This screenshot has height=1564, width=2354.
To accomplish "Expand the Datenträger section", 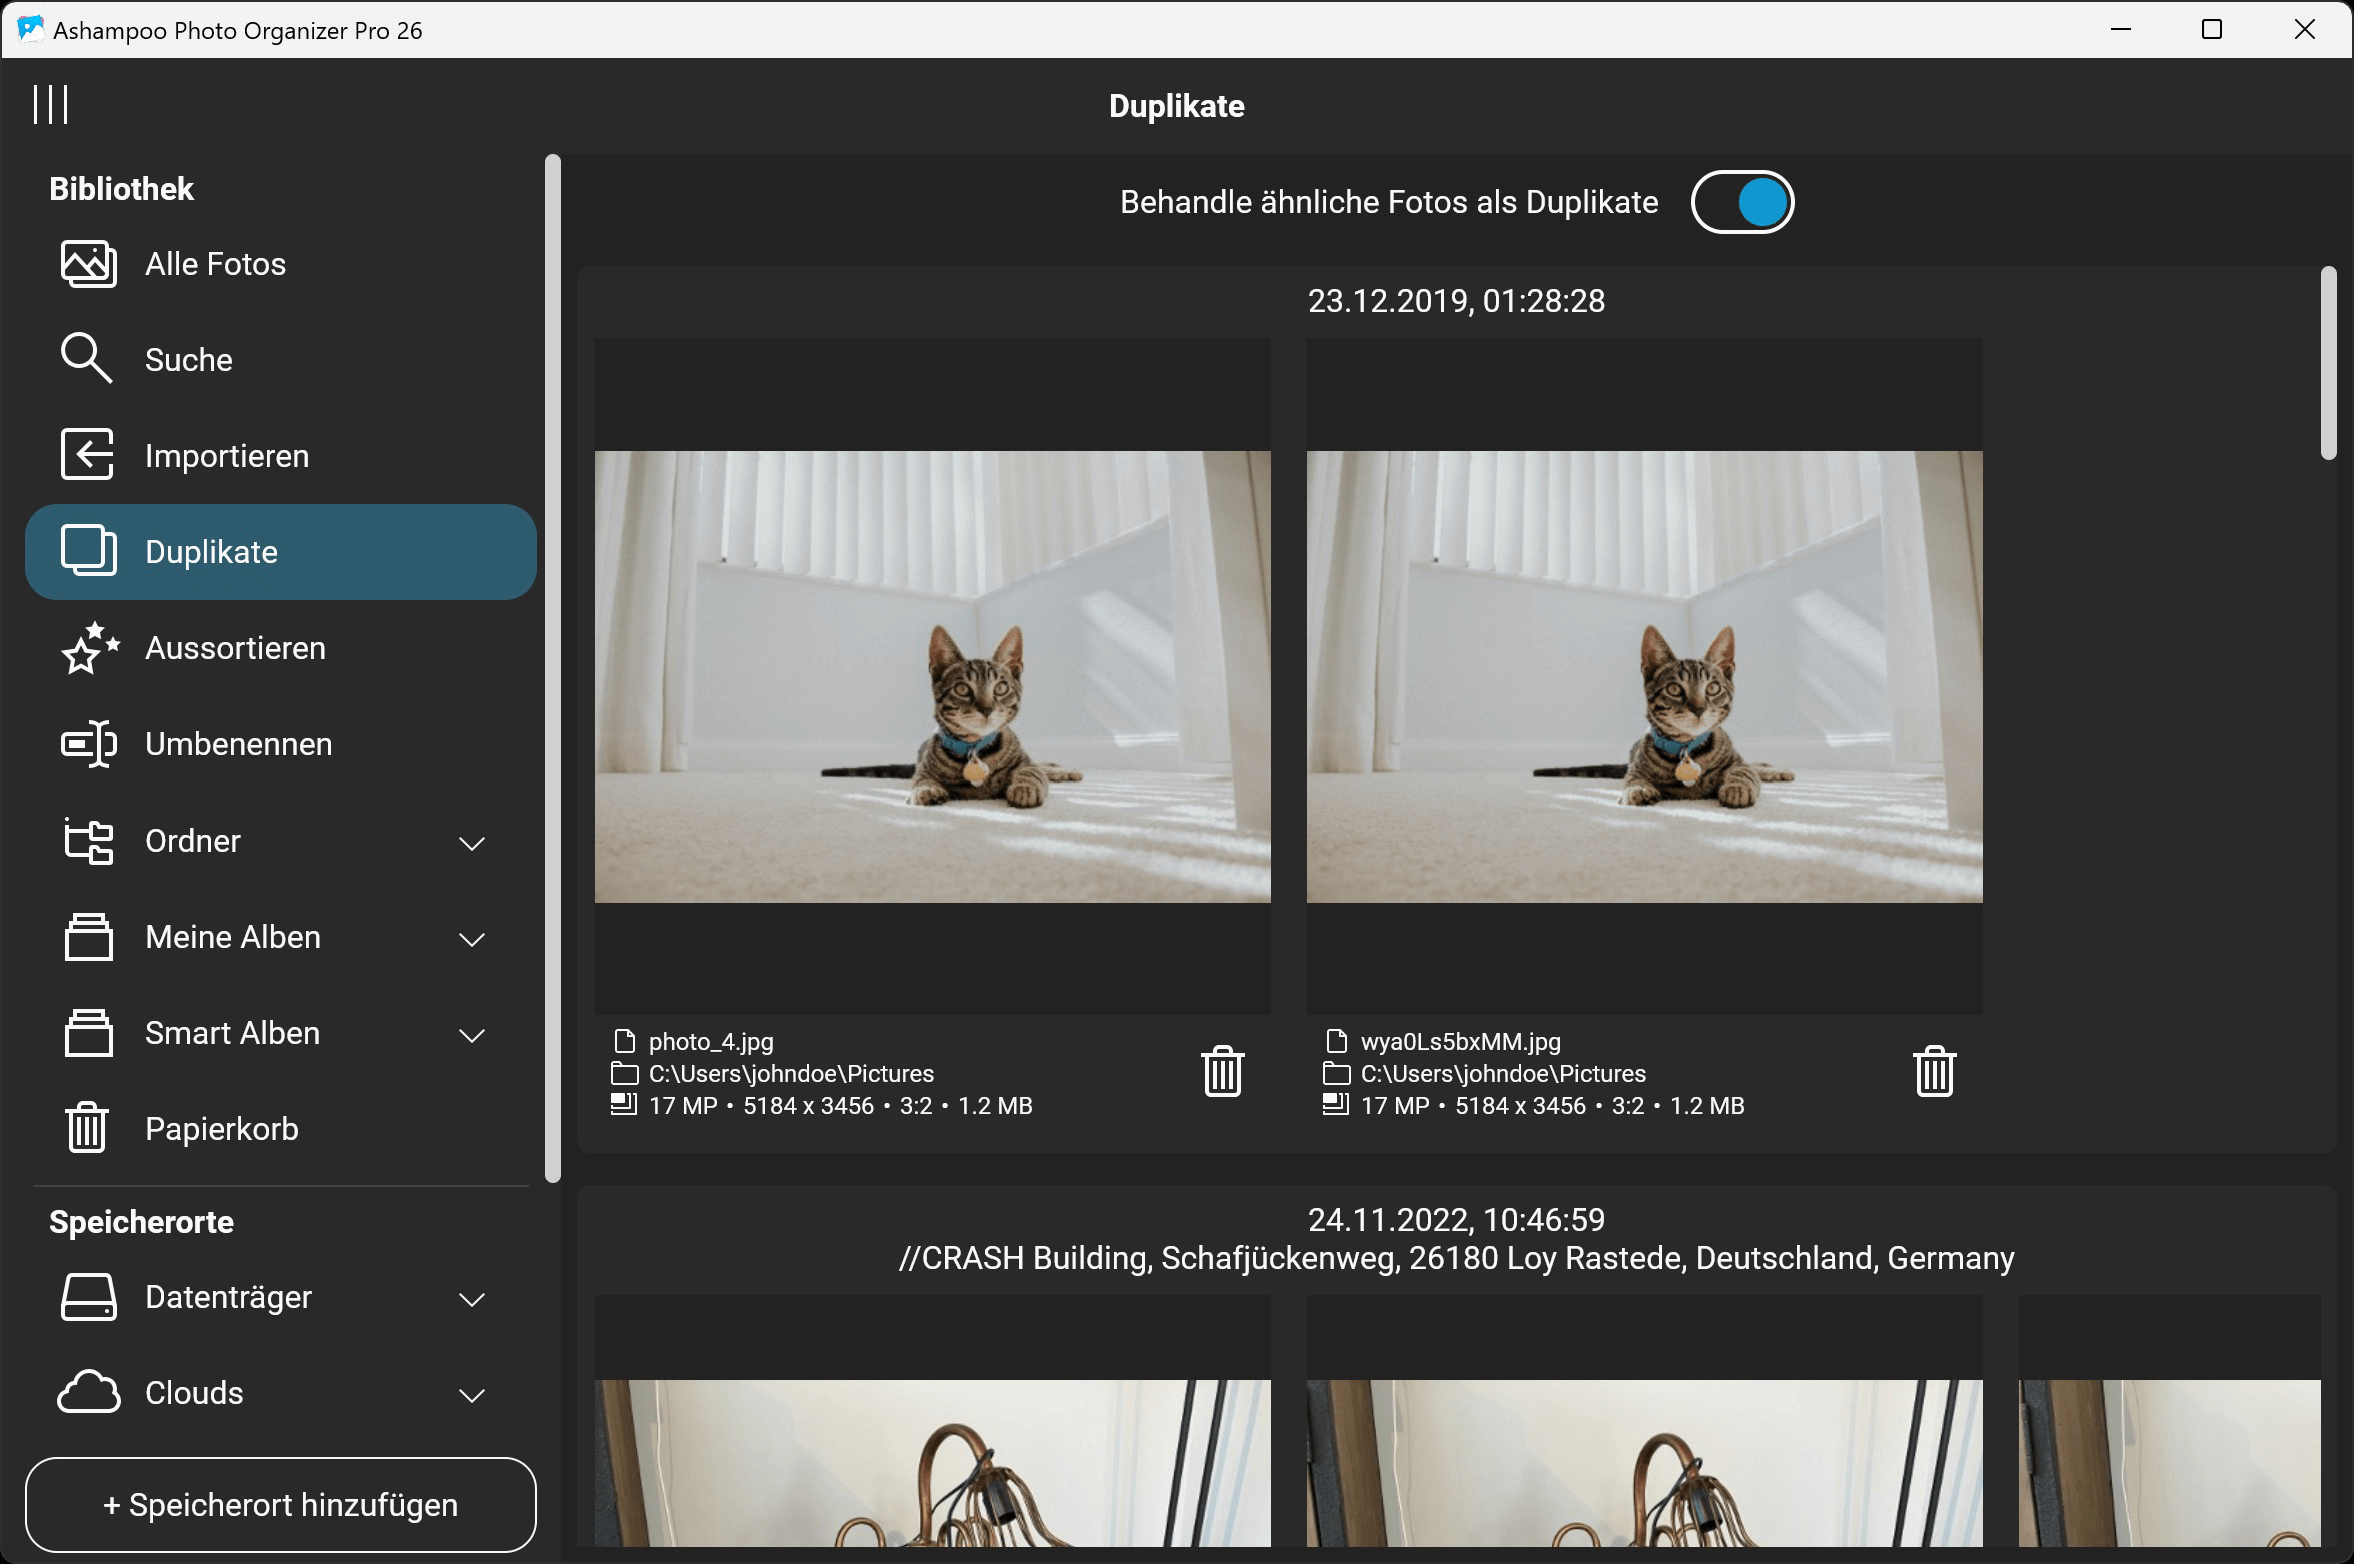I will click(x=471, y=1298).
